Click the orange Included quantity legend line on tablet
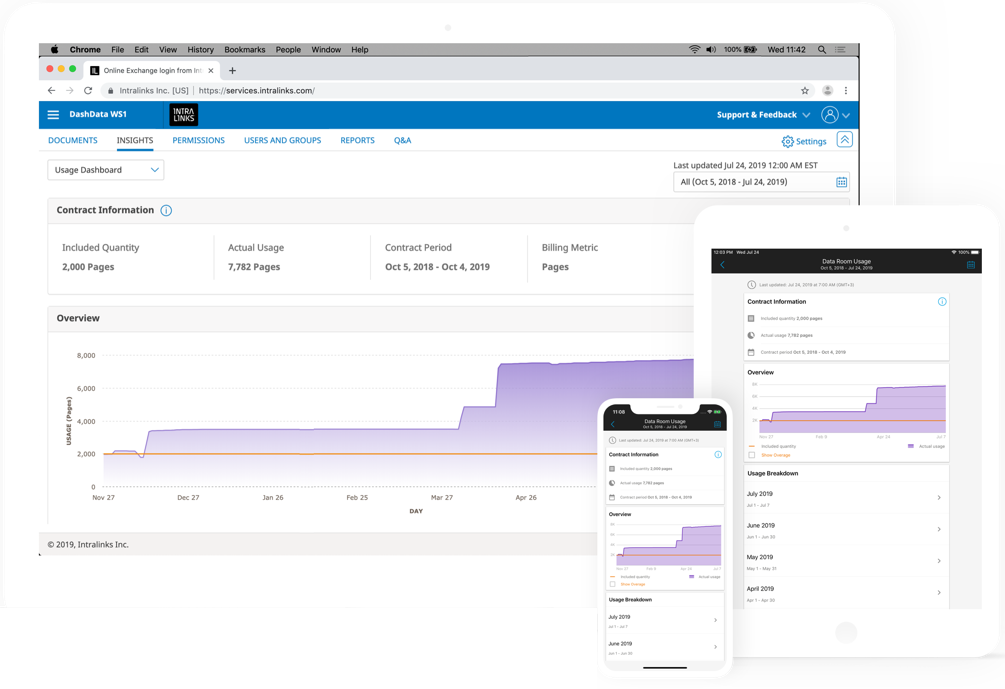 pyautogui.click(x=752, y=446)
